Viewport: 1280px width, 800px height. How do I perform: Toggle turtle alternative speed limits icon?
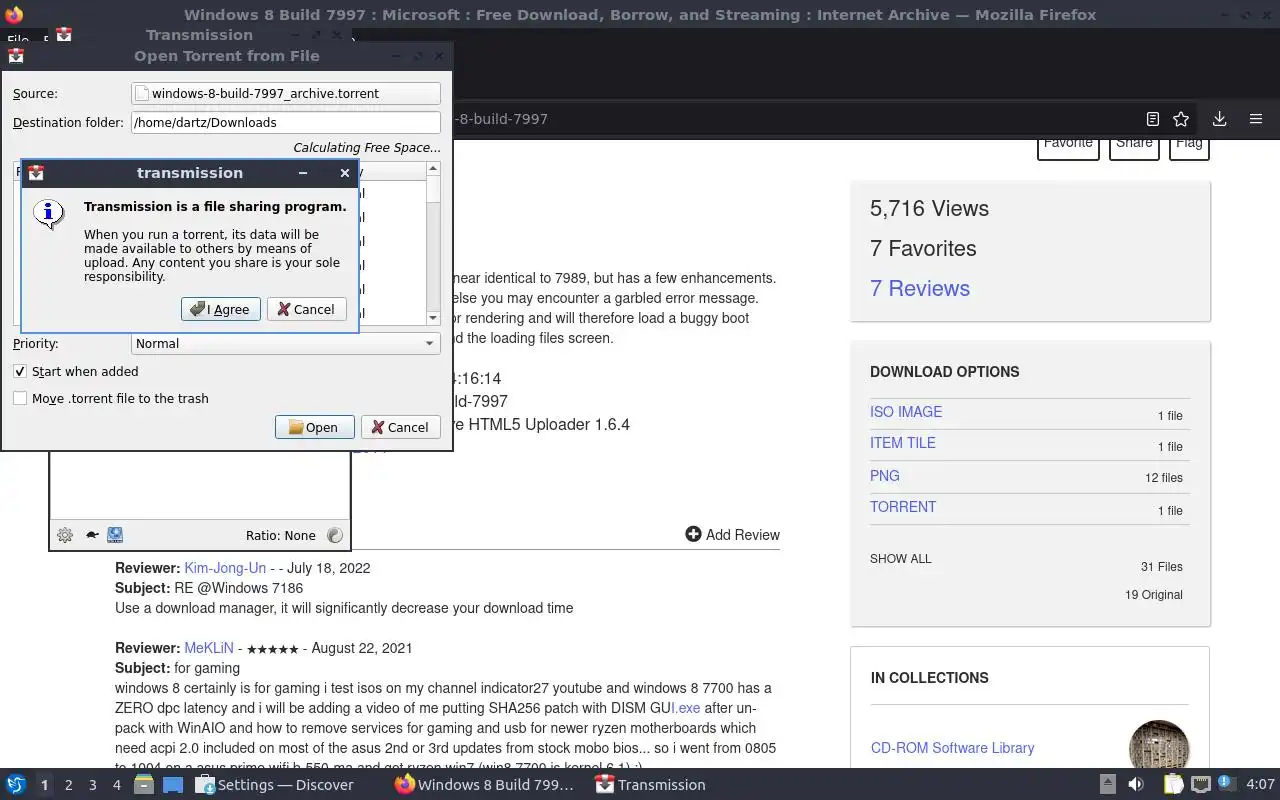(x=91, y=535)
